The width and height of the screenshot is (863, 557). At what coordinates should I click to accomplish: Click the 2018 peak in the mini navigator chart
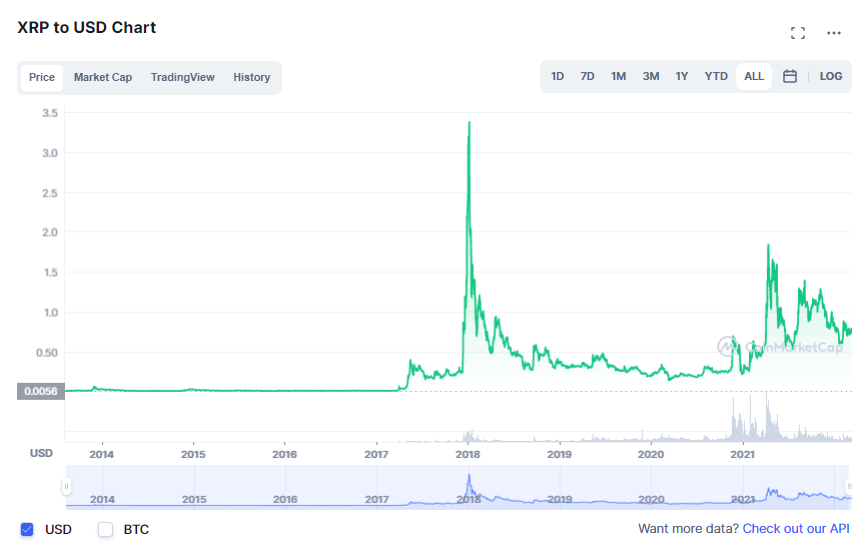point(469,477)
